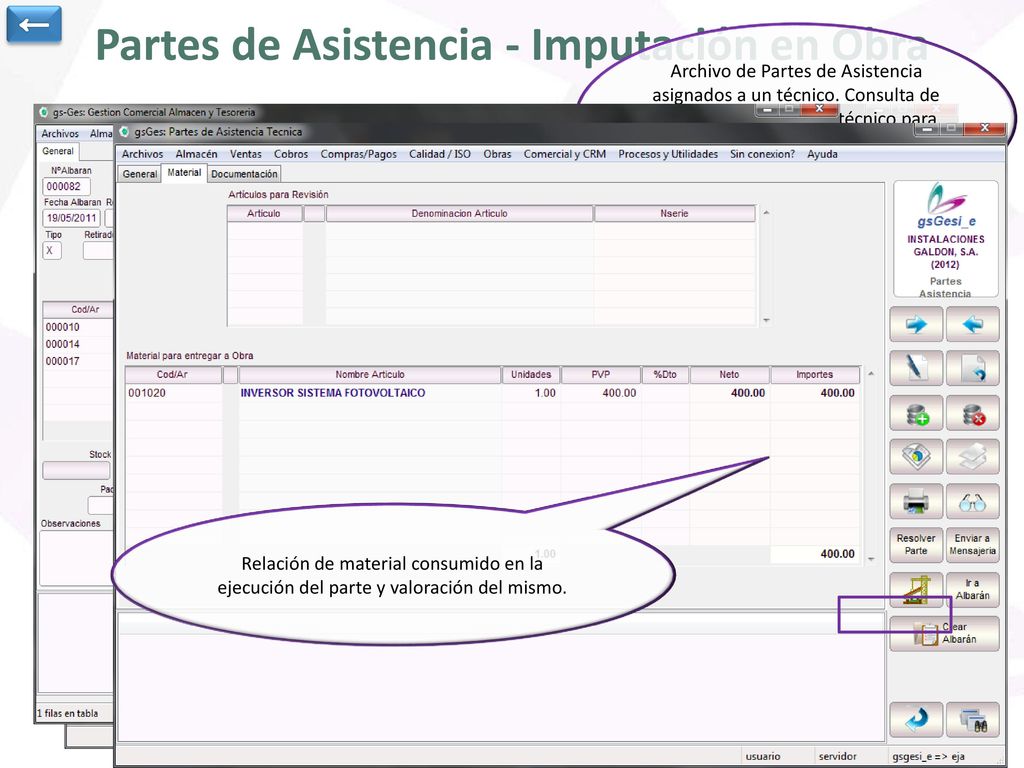Click the Importes column header
The width and height of the screenshot is (1024, 768).
(x=814, y=375)
